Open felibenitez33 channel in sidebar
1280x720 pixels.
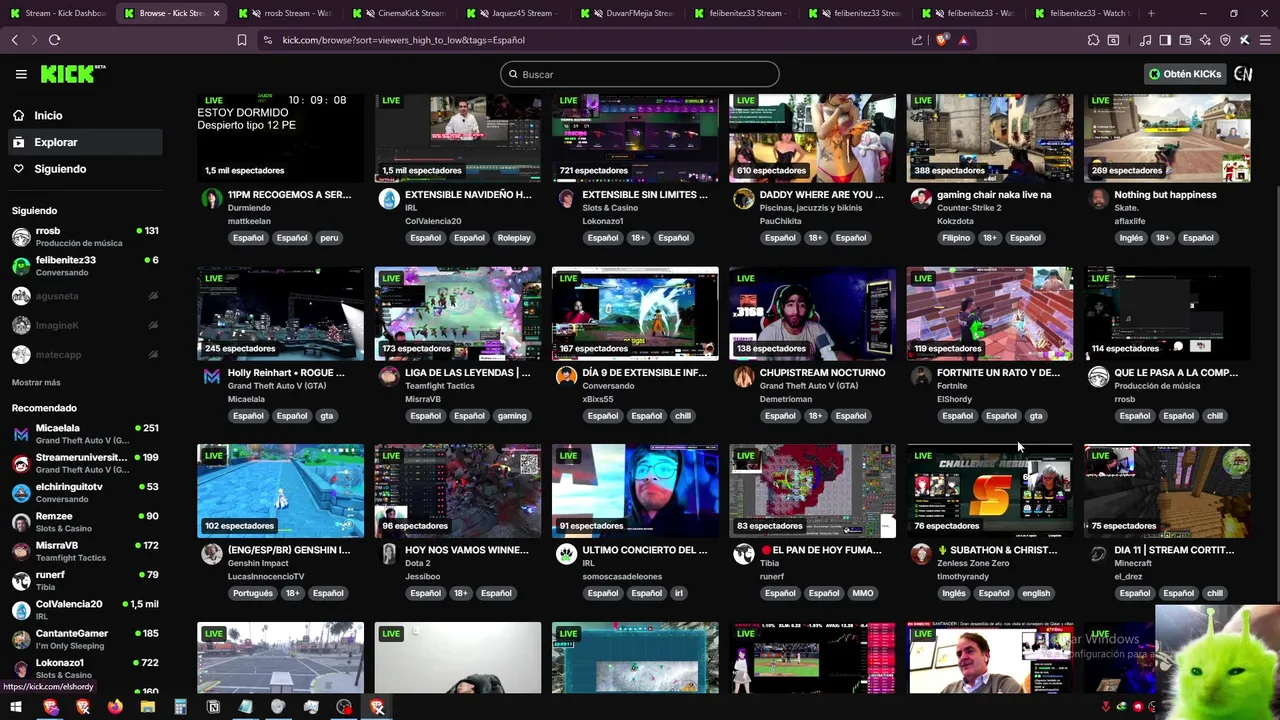click(x=85, y=266)
